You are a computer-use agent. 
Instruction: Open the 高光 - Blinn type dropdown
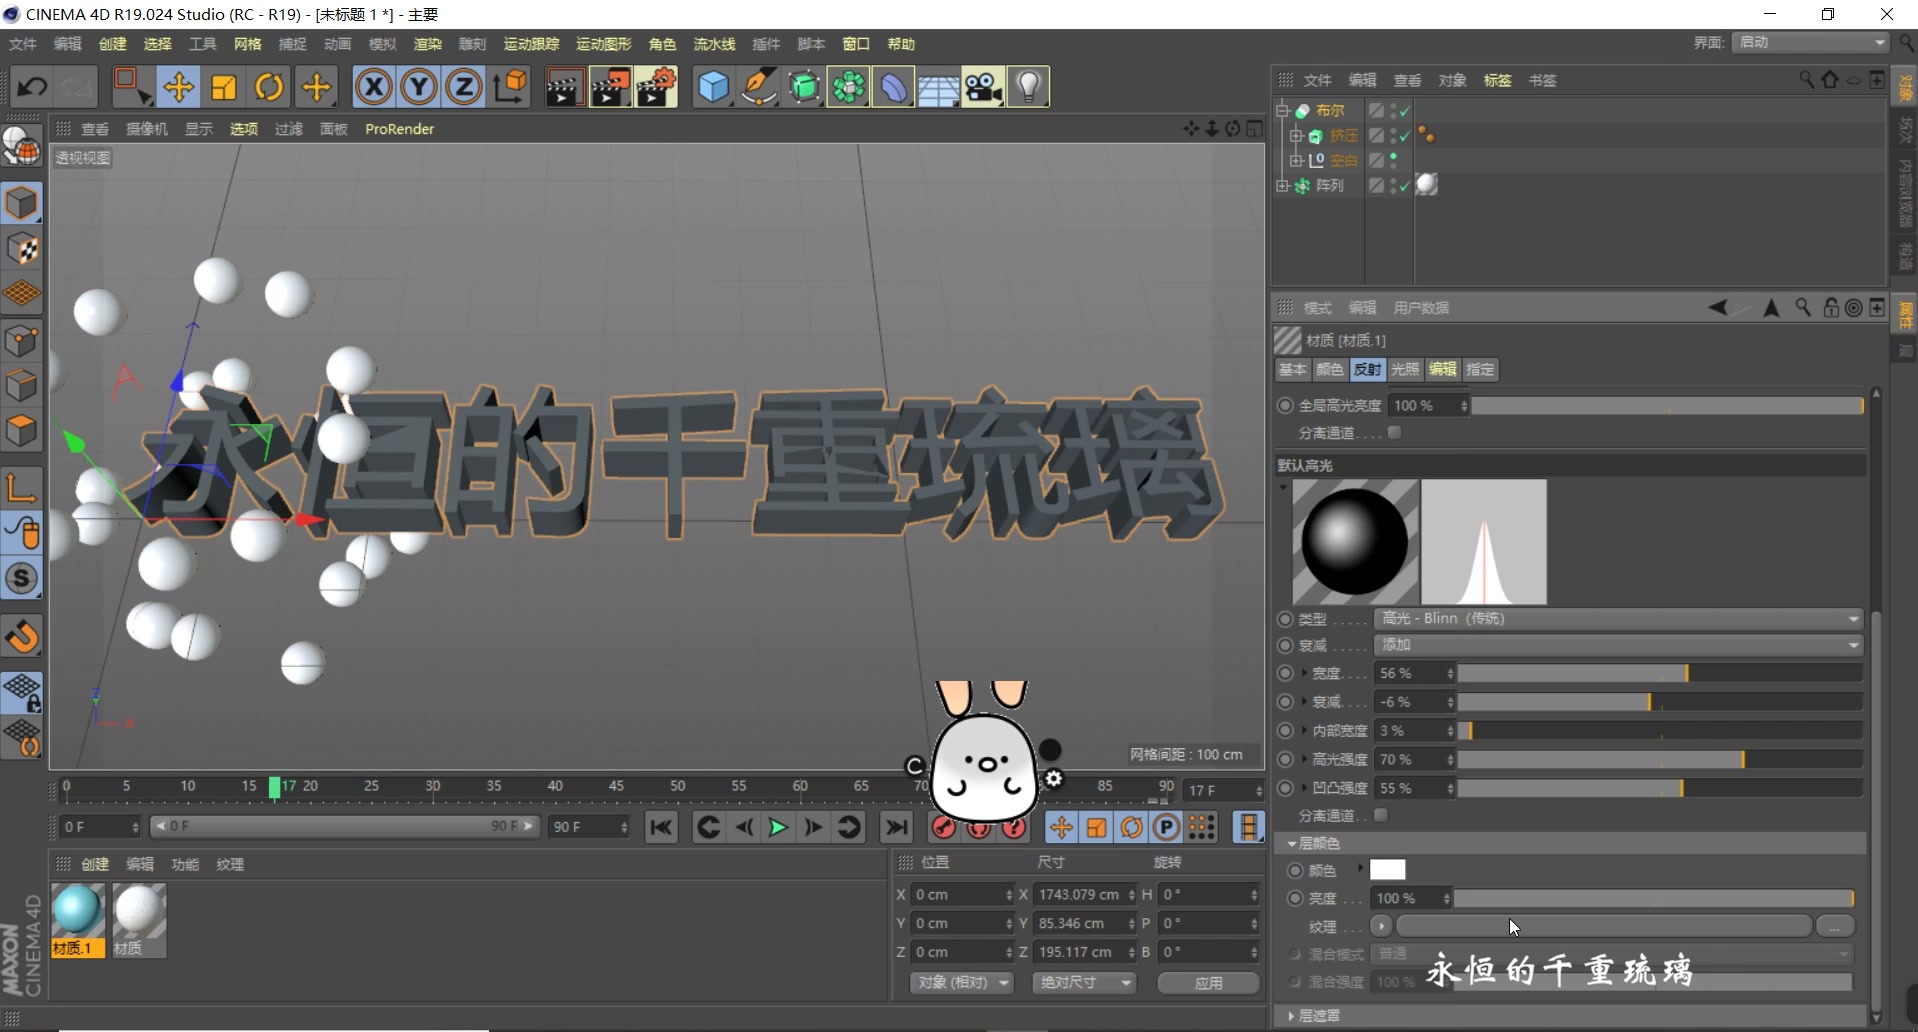point(1615,618)
